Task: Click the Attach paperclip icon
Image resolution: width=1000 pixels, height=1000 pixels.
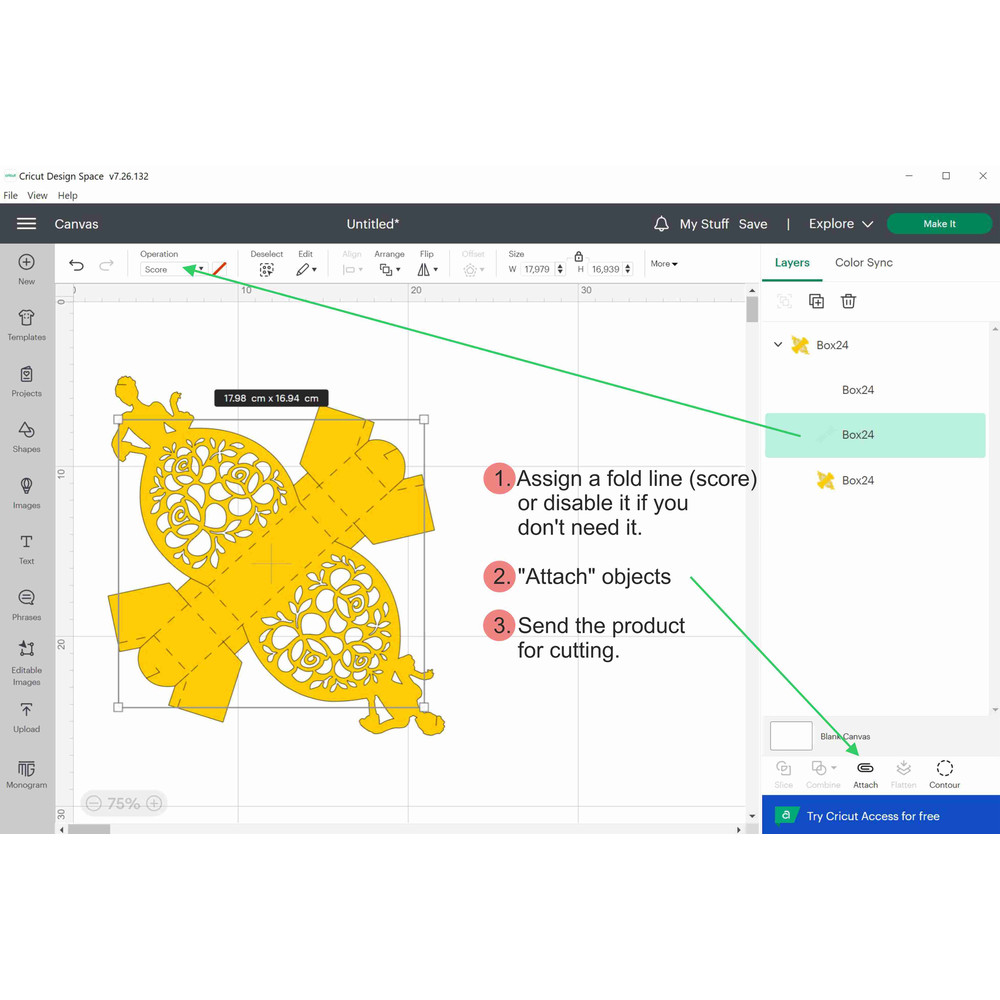Action: click(865, 769)
